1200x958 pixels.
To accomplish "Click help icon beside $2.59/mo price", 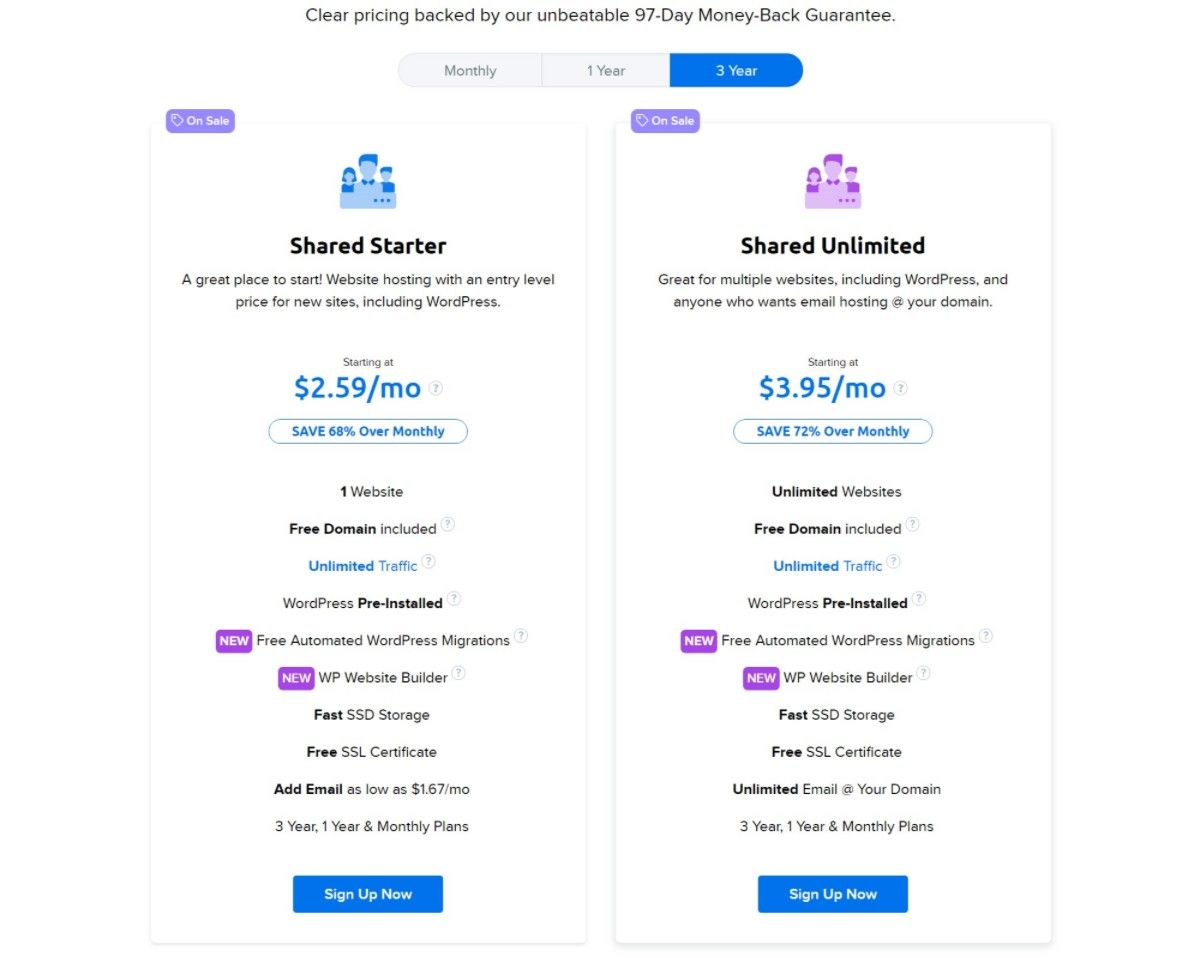I will pyautogui.click(x=436, y=388).
